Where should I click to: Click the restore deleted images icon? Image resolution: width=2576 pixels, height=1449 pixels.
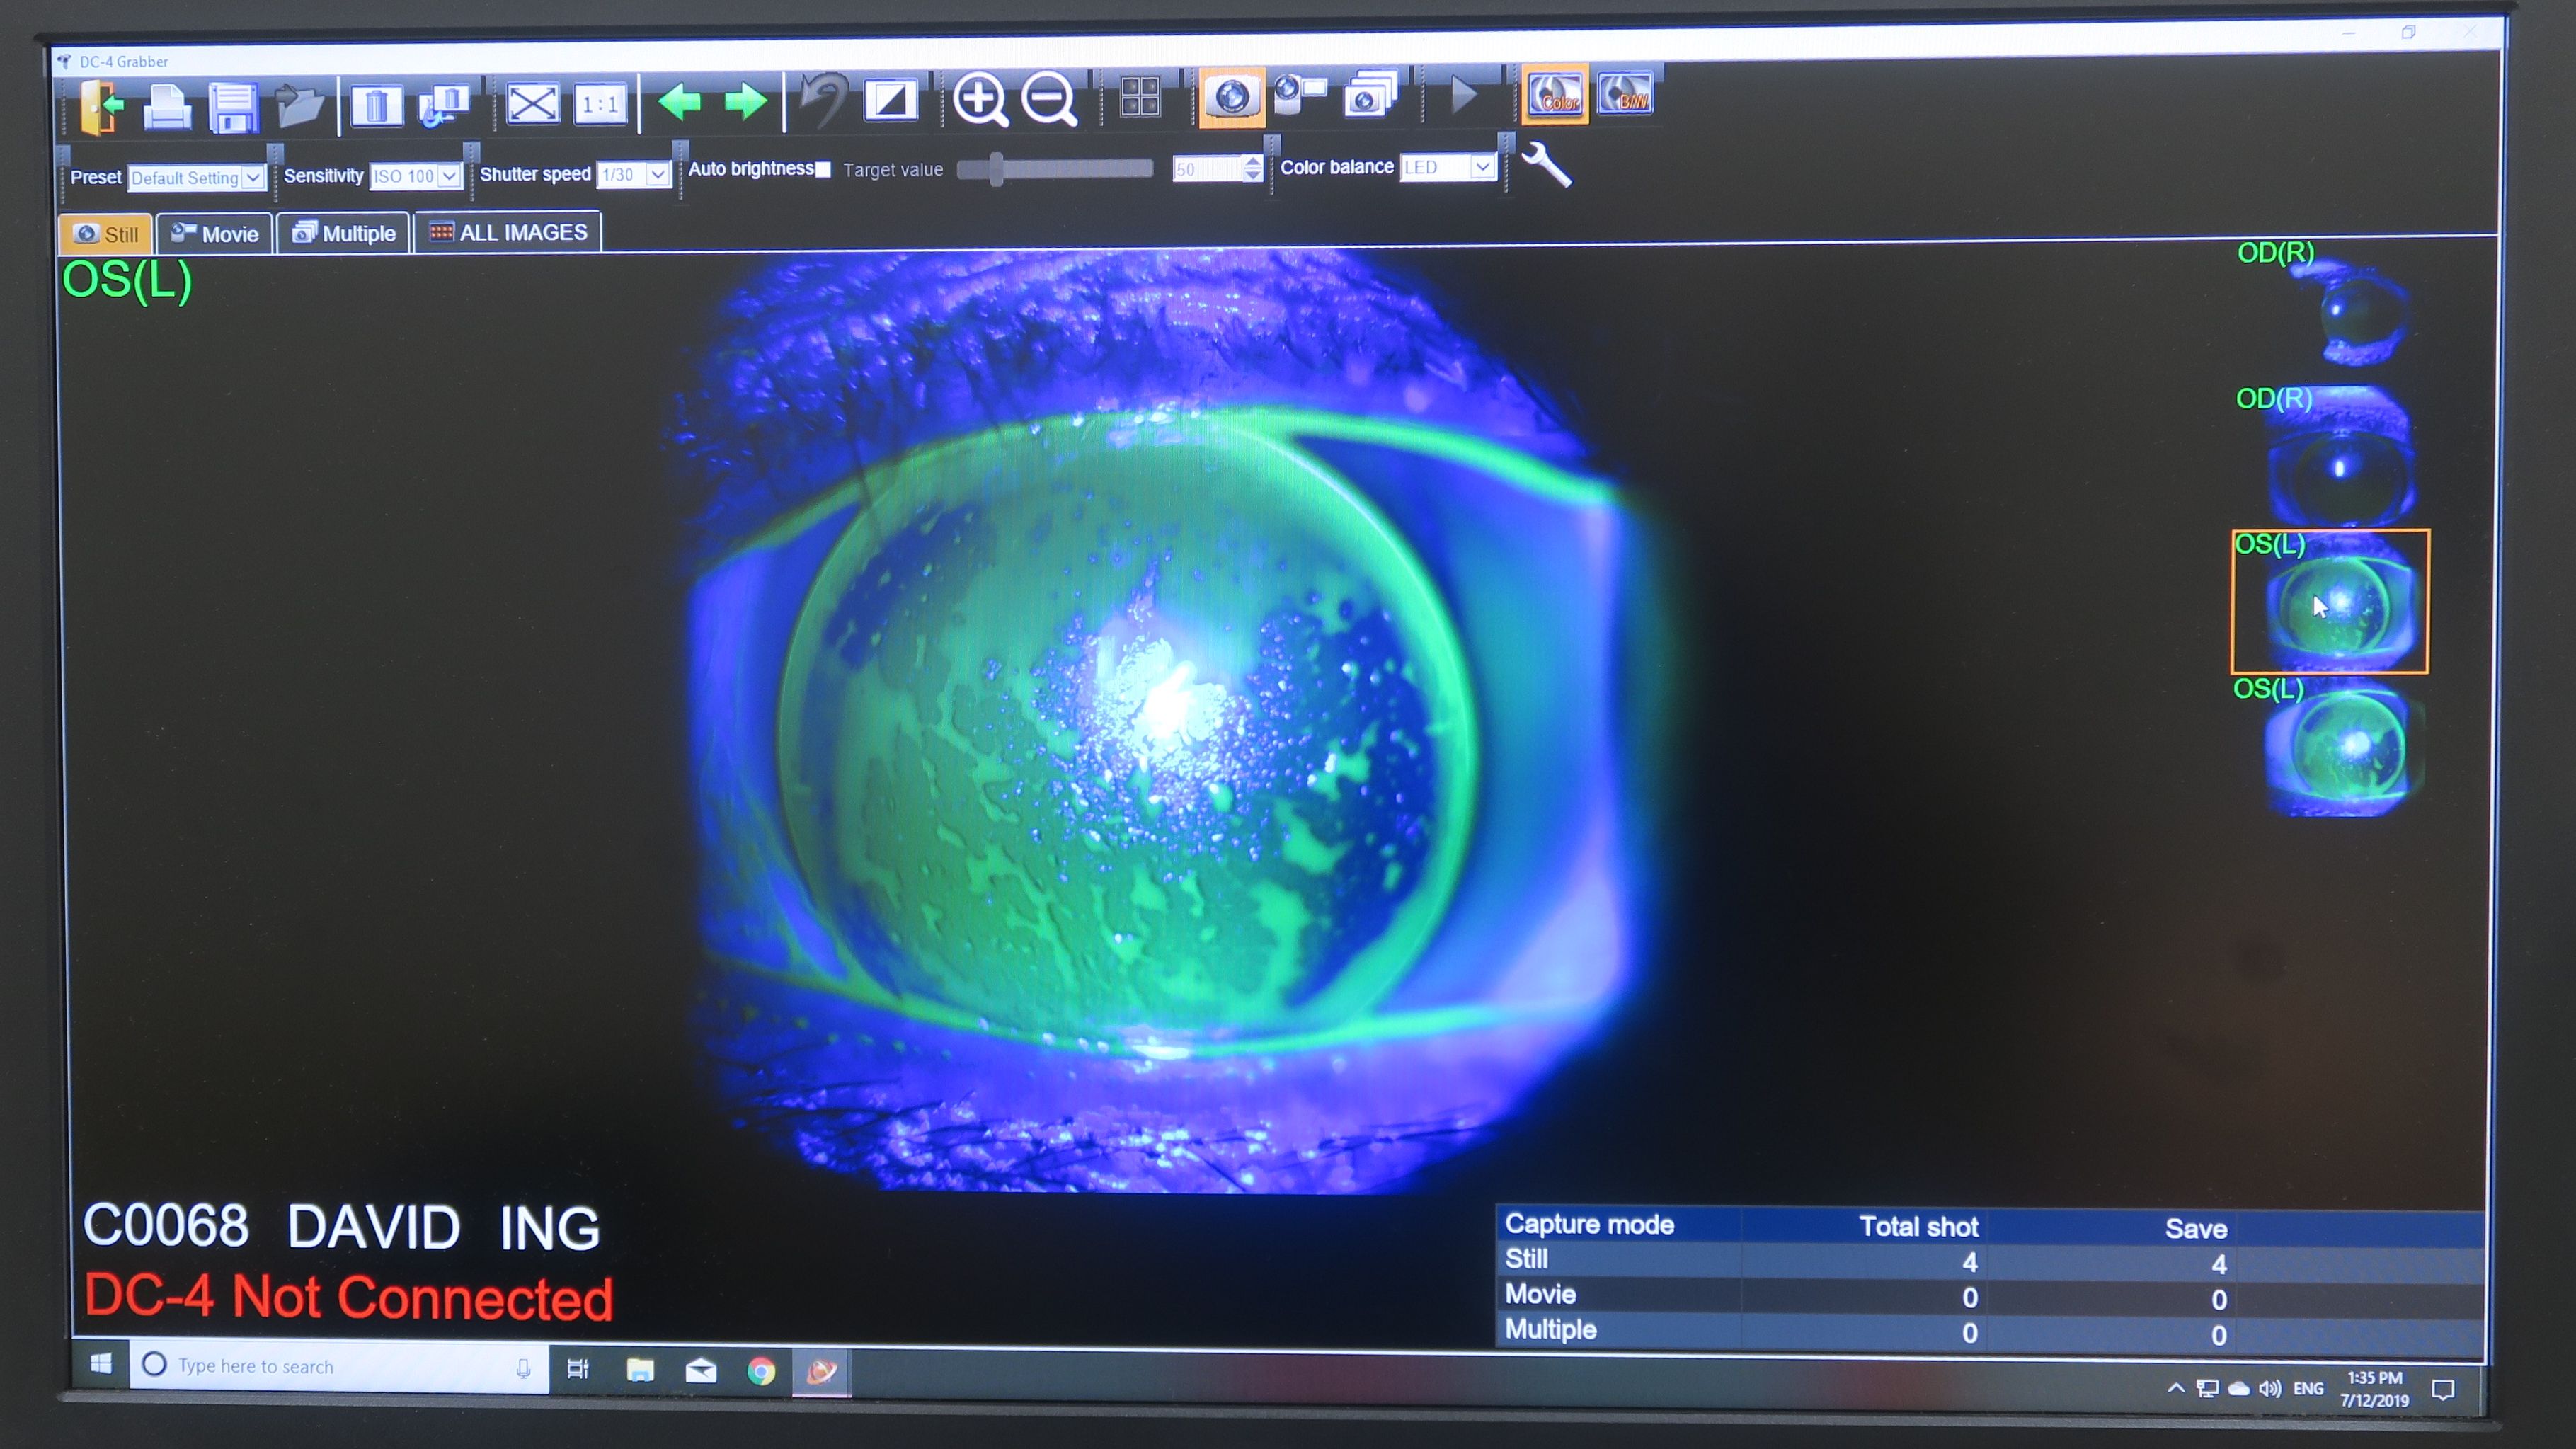(444, 105)
